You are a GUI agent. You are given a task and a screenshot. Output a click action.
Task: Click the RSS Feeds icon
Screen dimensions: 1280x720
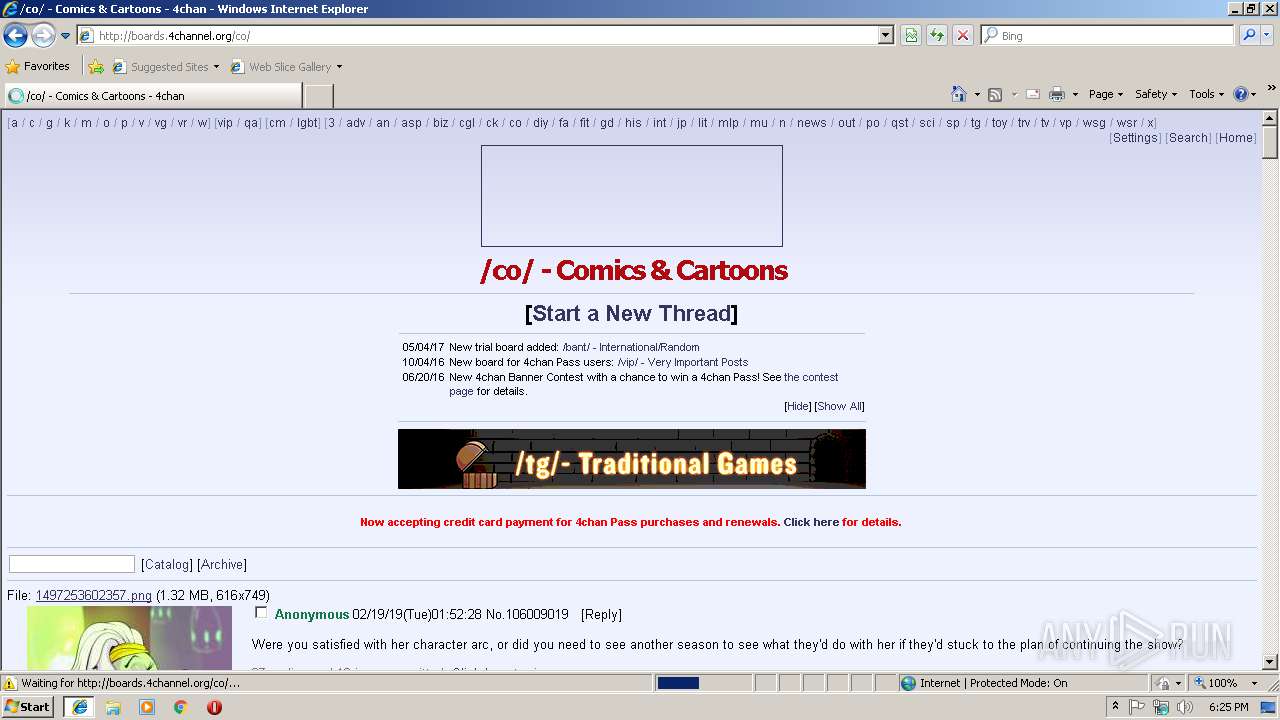(995, 94)
